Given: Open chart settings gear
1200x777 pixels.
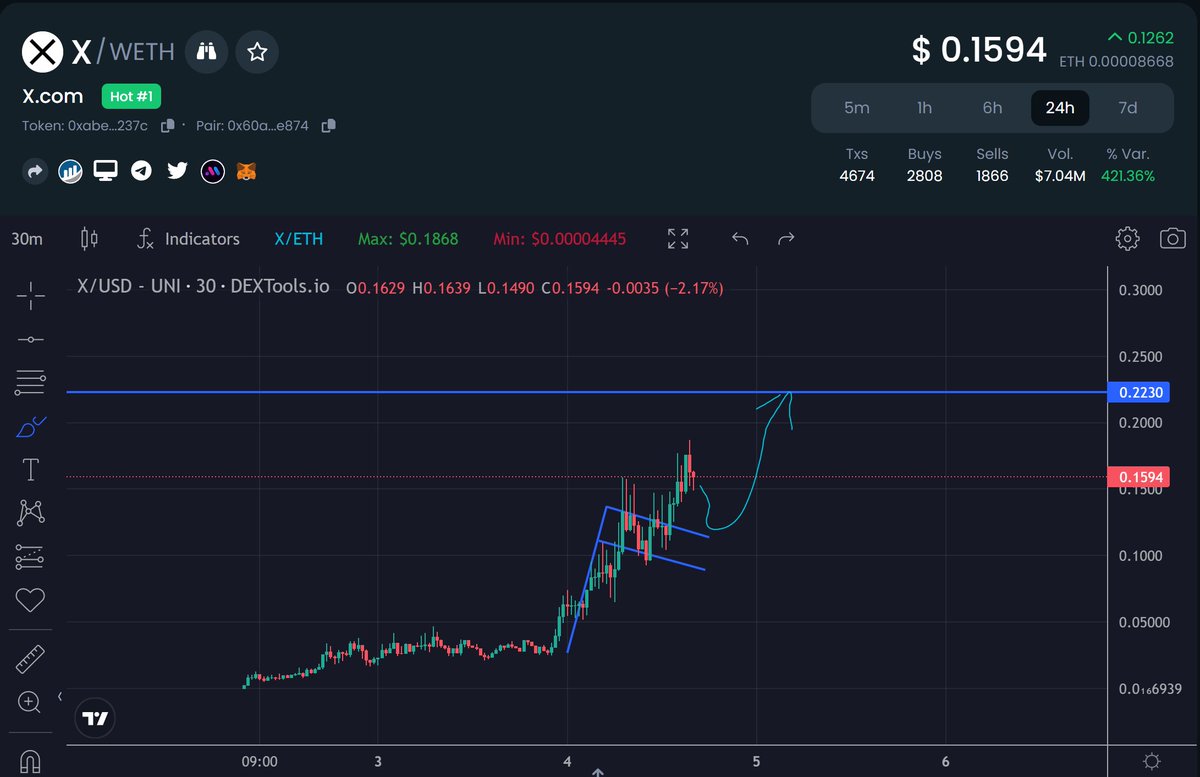Looking at the screenshot, I should click(1127, 239).
